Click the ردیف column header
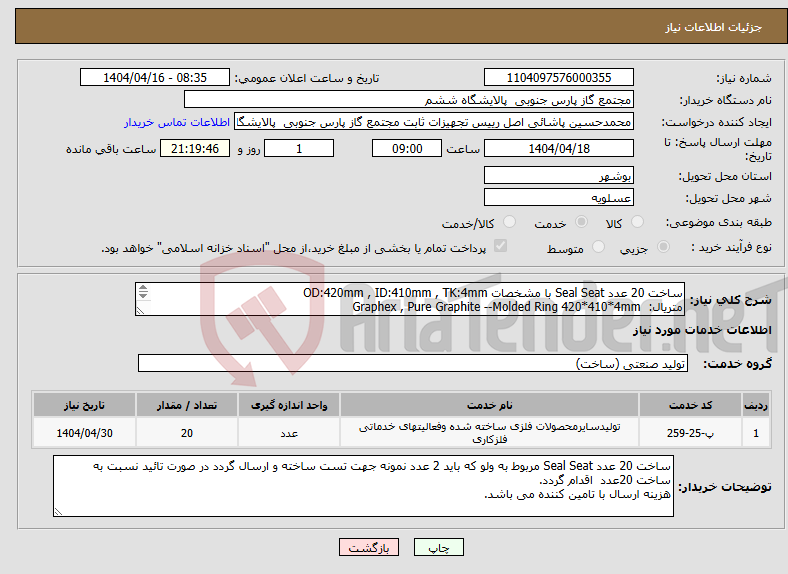 point(756,405)
